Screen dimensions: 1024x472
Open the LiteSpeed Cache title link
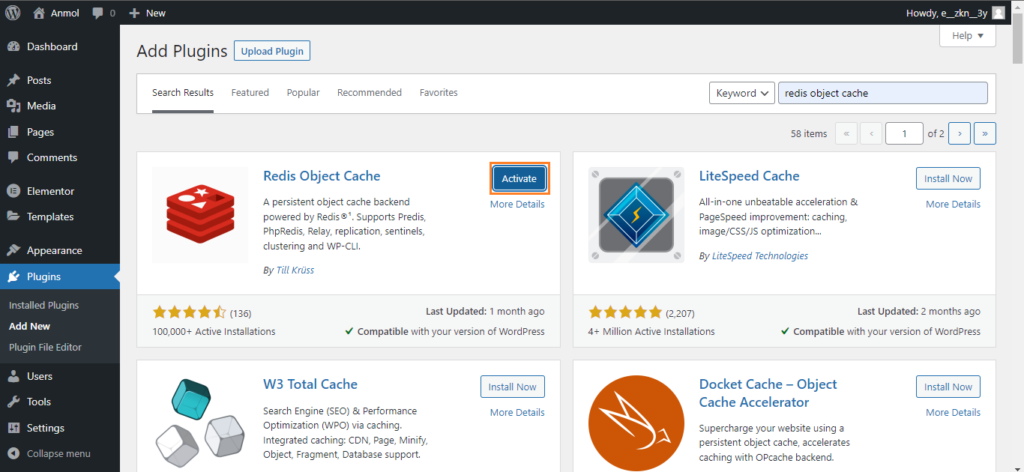pyautogui.click(x=749, y=176)
